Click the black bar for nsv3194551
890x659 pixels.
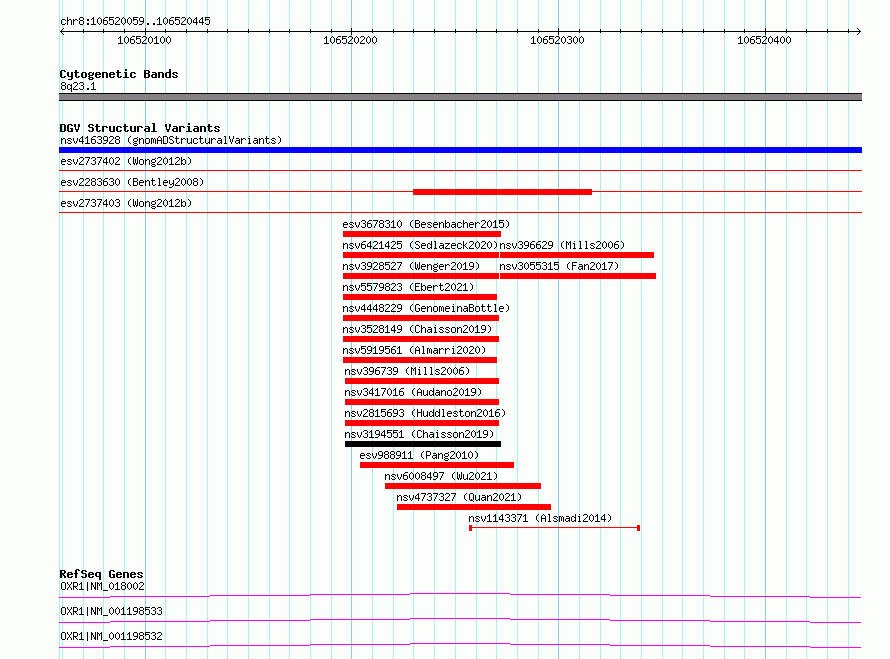(x=423, y=444)
